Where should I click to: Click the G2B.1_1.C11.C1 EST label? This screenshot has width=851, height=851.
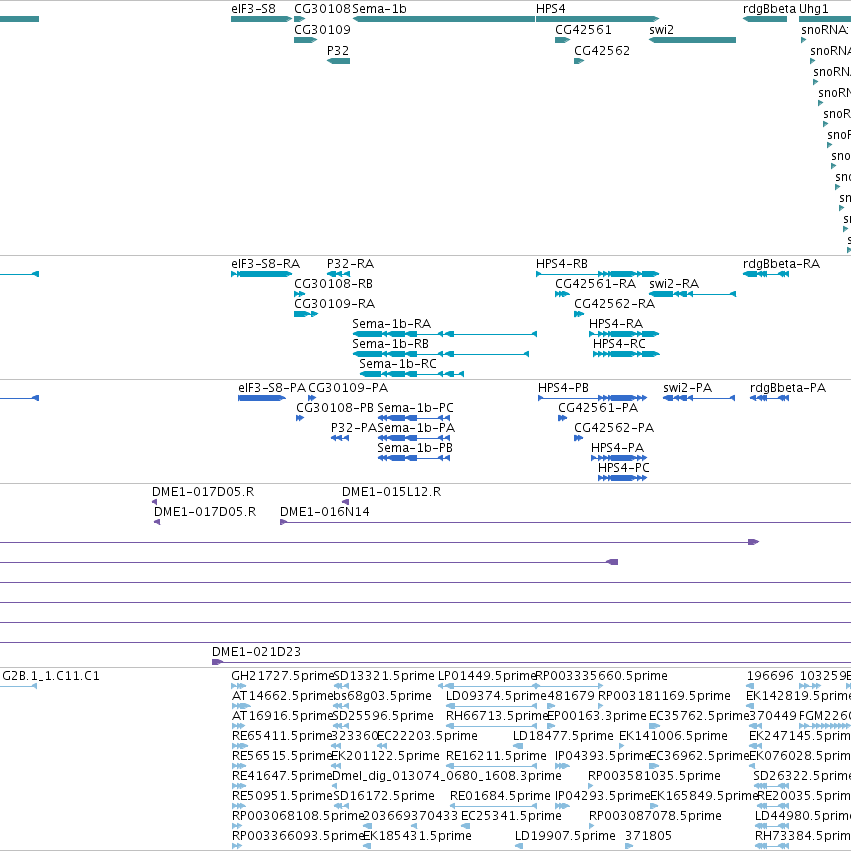(x=51, y=676)
